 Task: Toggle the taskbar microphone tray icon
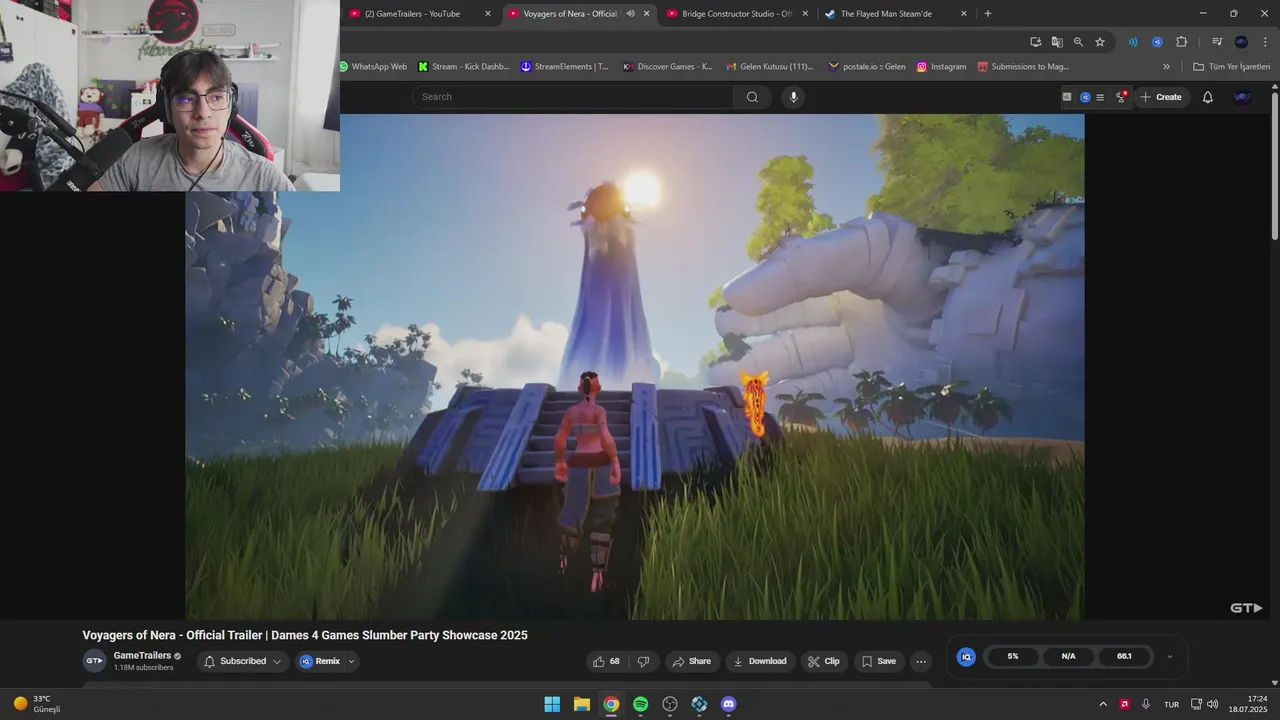coord(1146,704)
